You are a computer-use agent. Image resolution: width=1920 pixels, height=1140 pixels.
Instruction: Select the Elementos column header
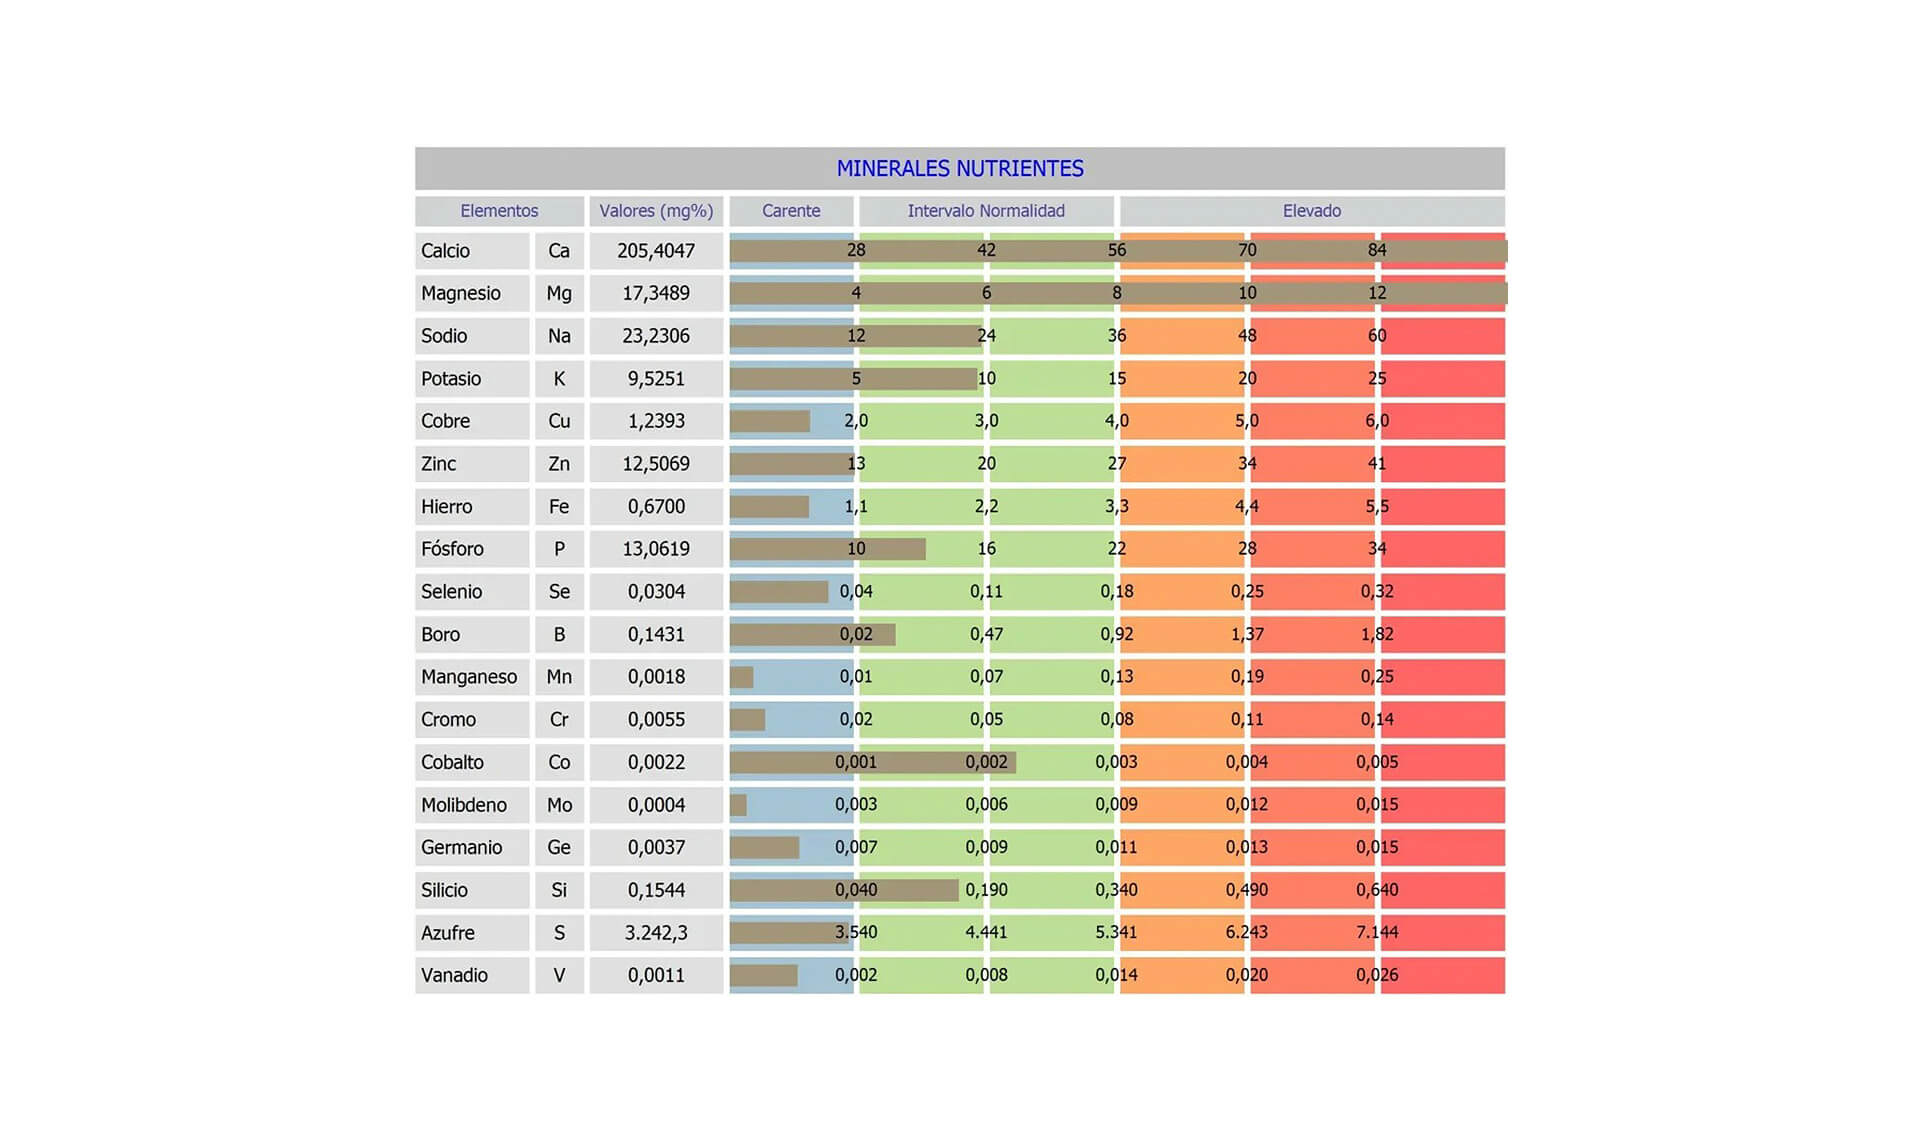(499, 211)
